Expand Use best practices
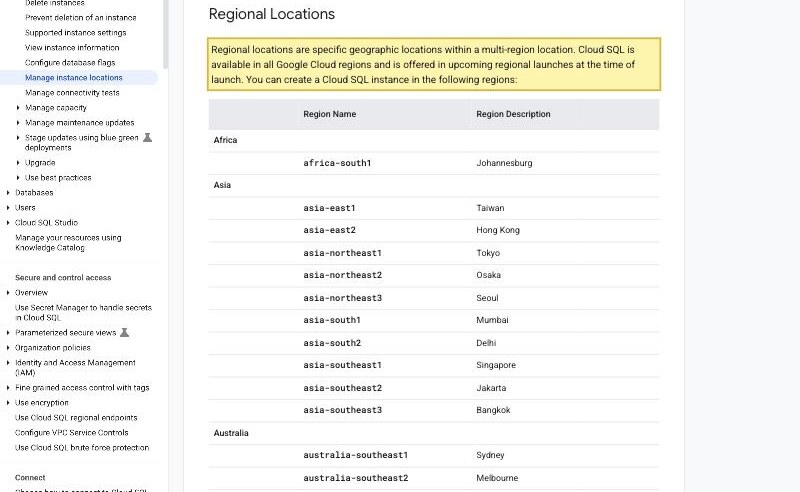 coord(18,178)
